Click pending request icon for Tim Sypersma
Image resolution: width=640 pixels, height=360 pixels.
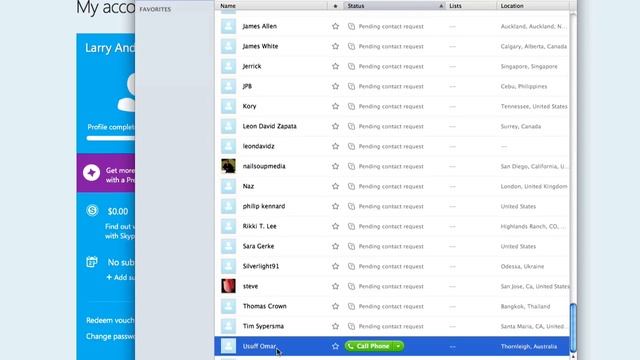point(351,326)
